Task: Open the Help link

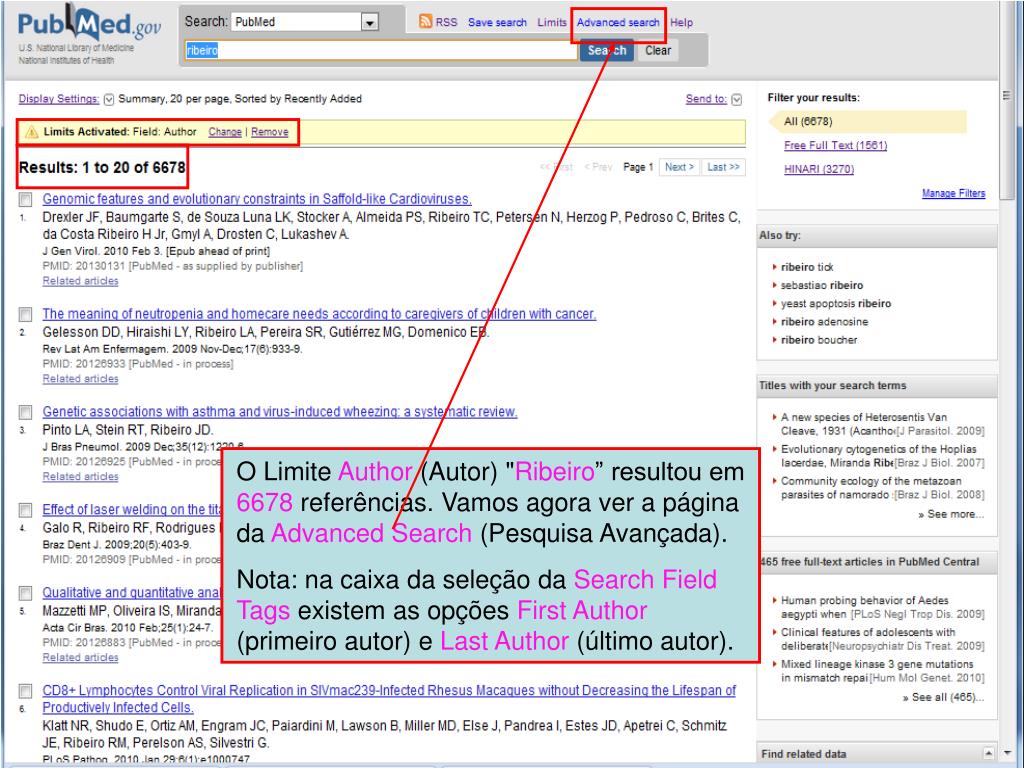Action: [681, 22]
